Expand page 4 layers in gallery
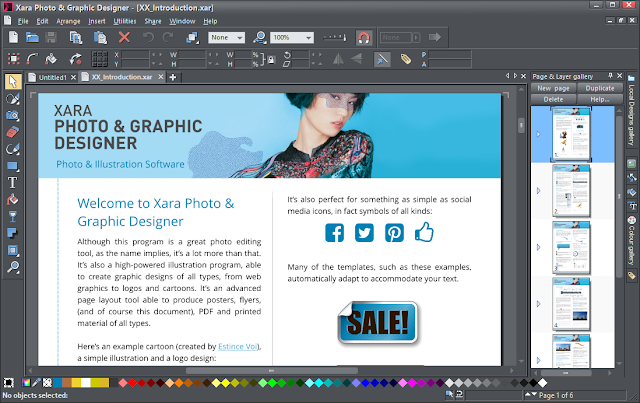 pos(538,304)
